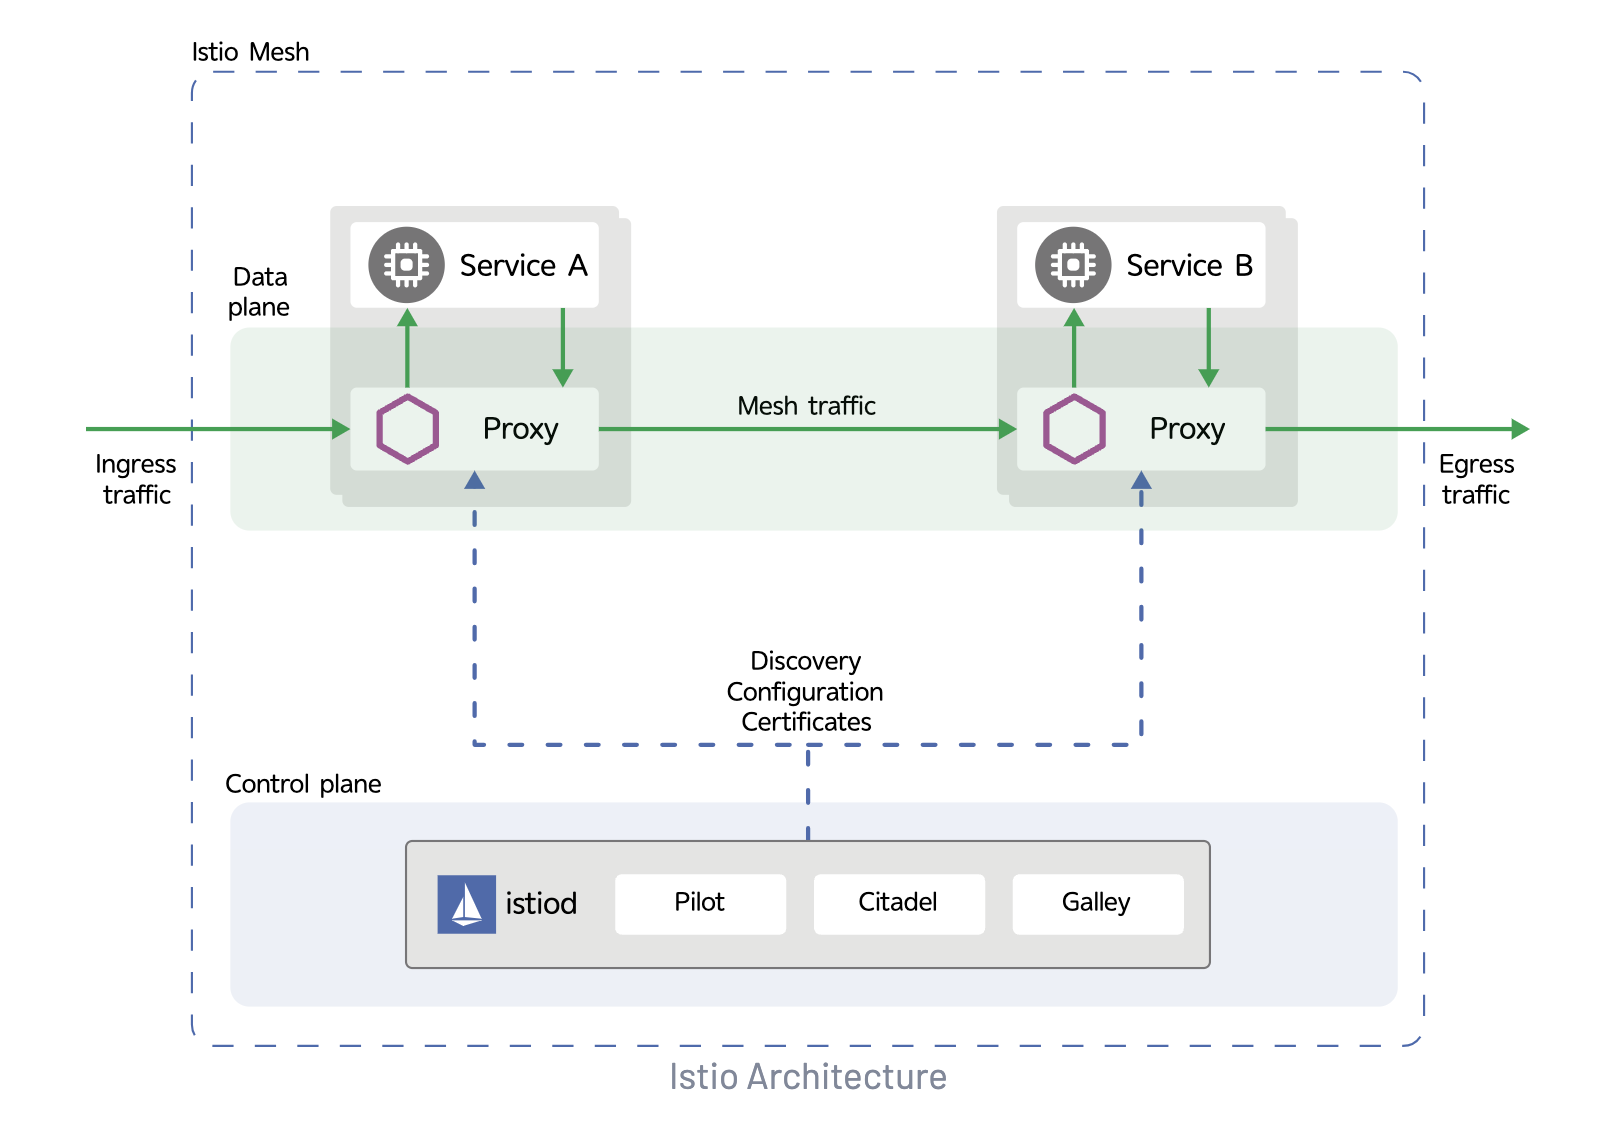Click the Service A chip icon
The image size is (1610, 1134).
tap(406, 265)
